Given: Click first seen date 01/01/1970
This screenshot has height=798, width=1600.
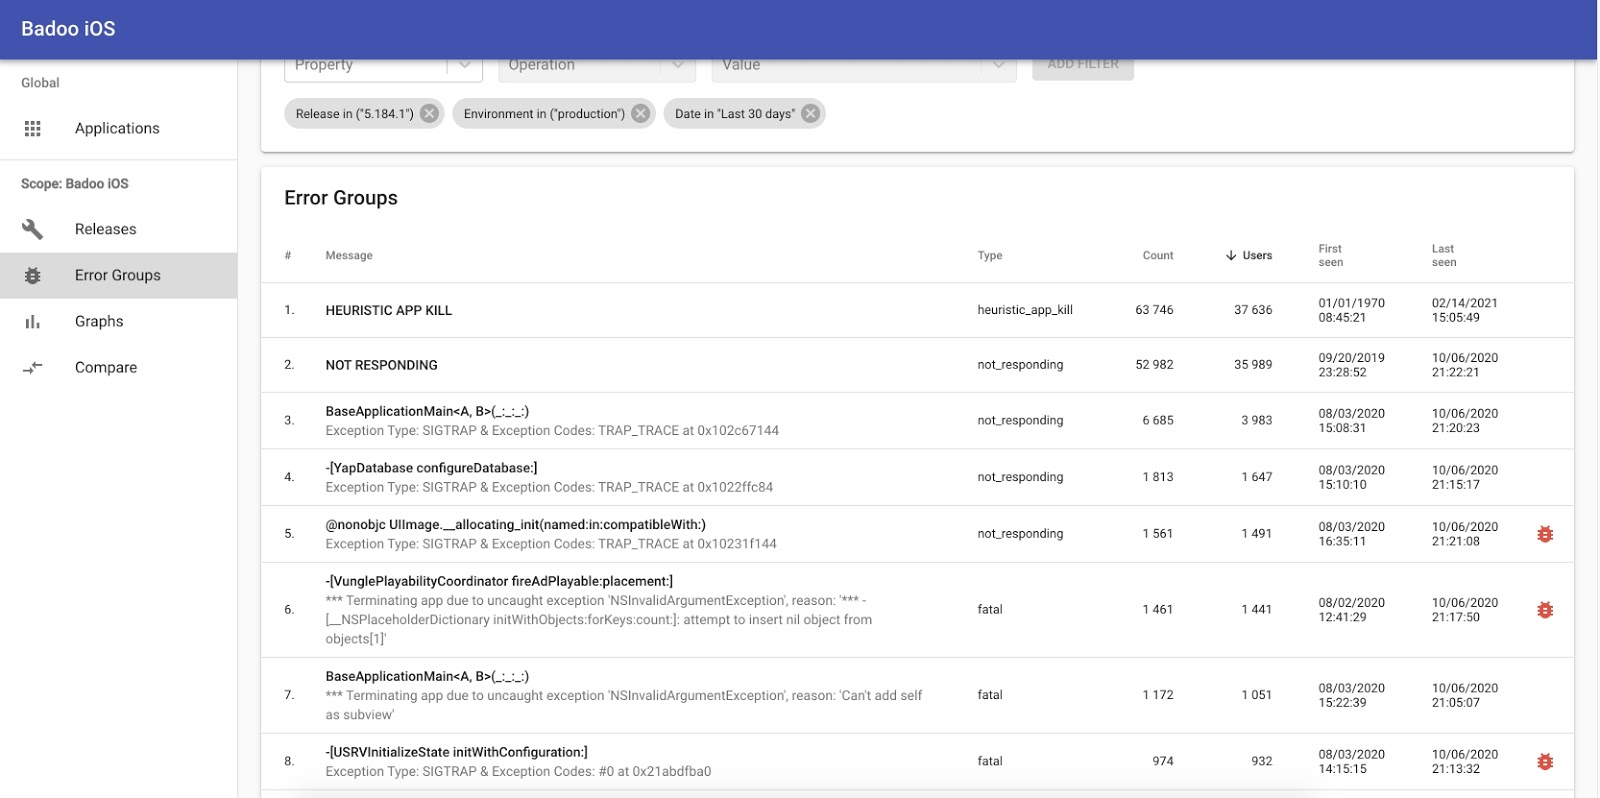Looking at the screenshot, I should click(x=1351, y=303).
